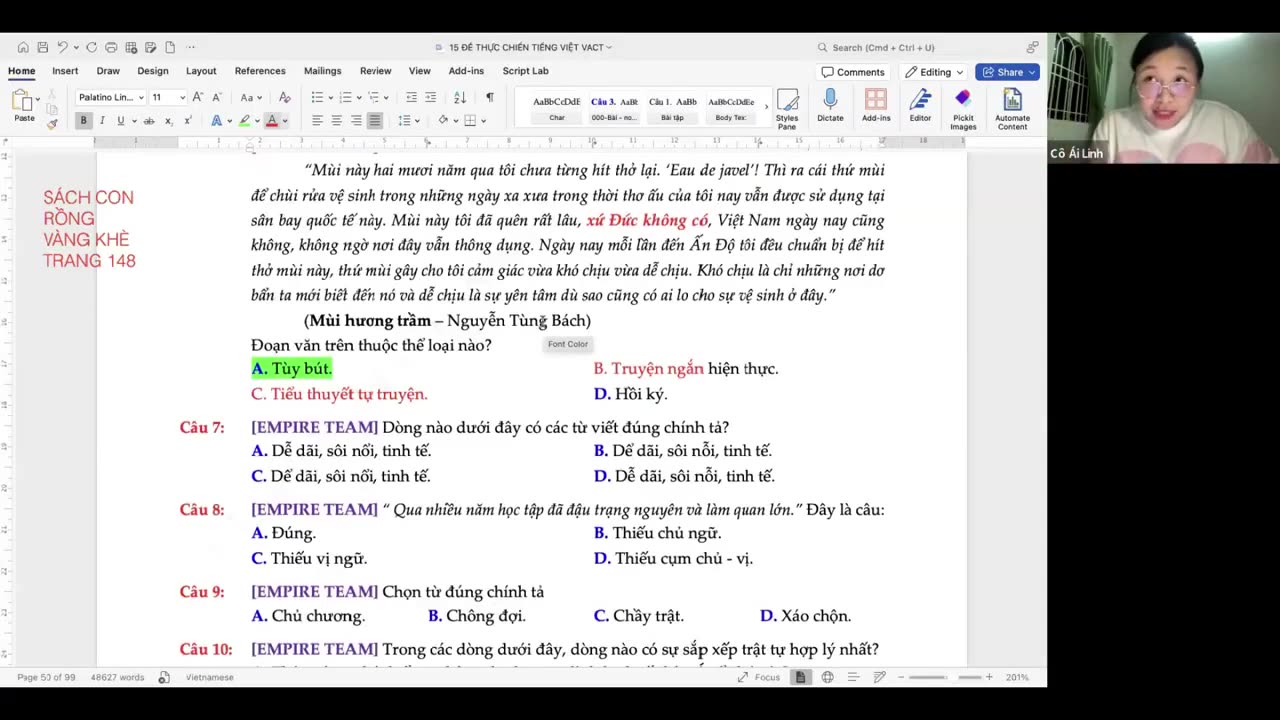Click the green Text Highlight Color button
Screen dimensions: 1280x720
coord(244,120)
